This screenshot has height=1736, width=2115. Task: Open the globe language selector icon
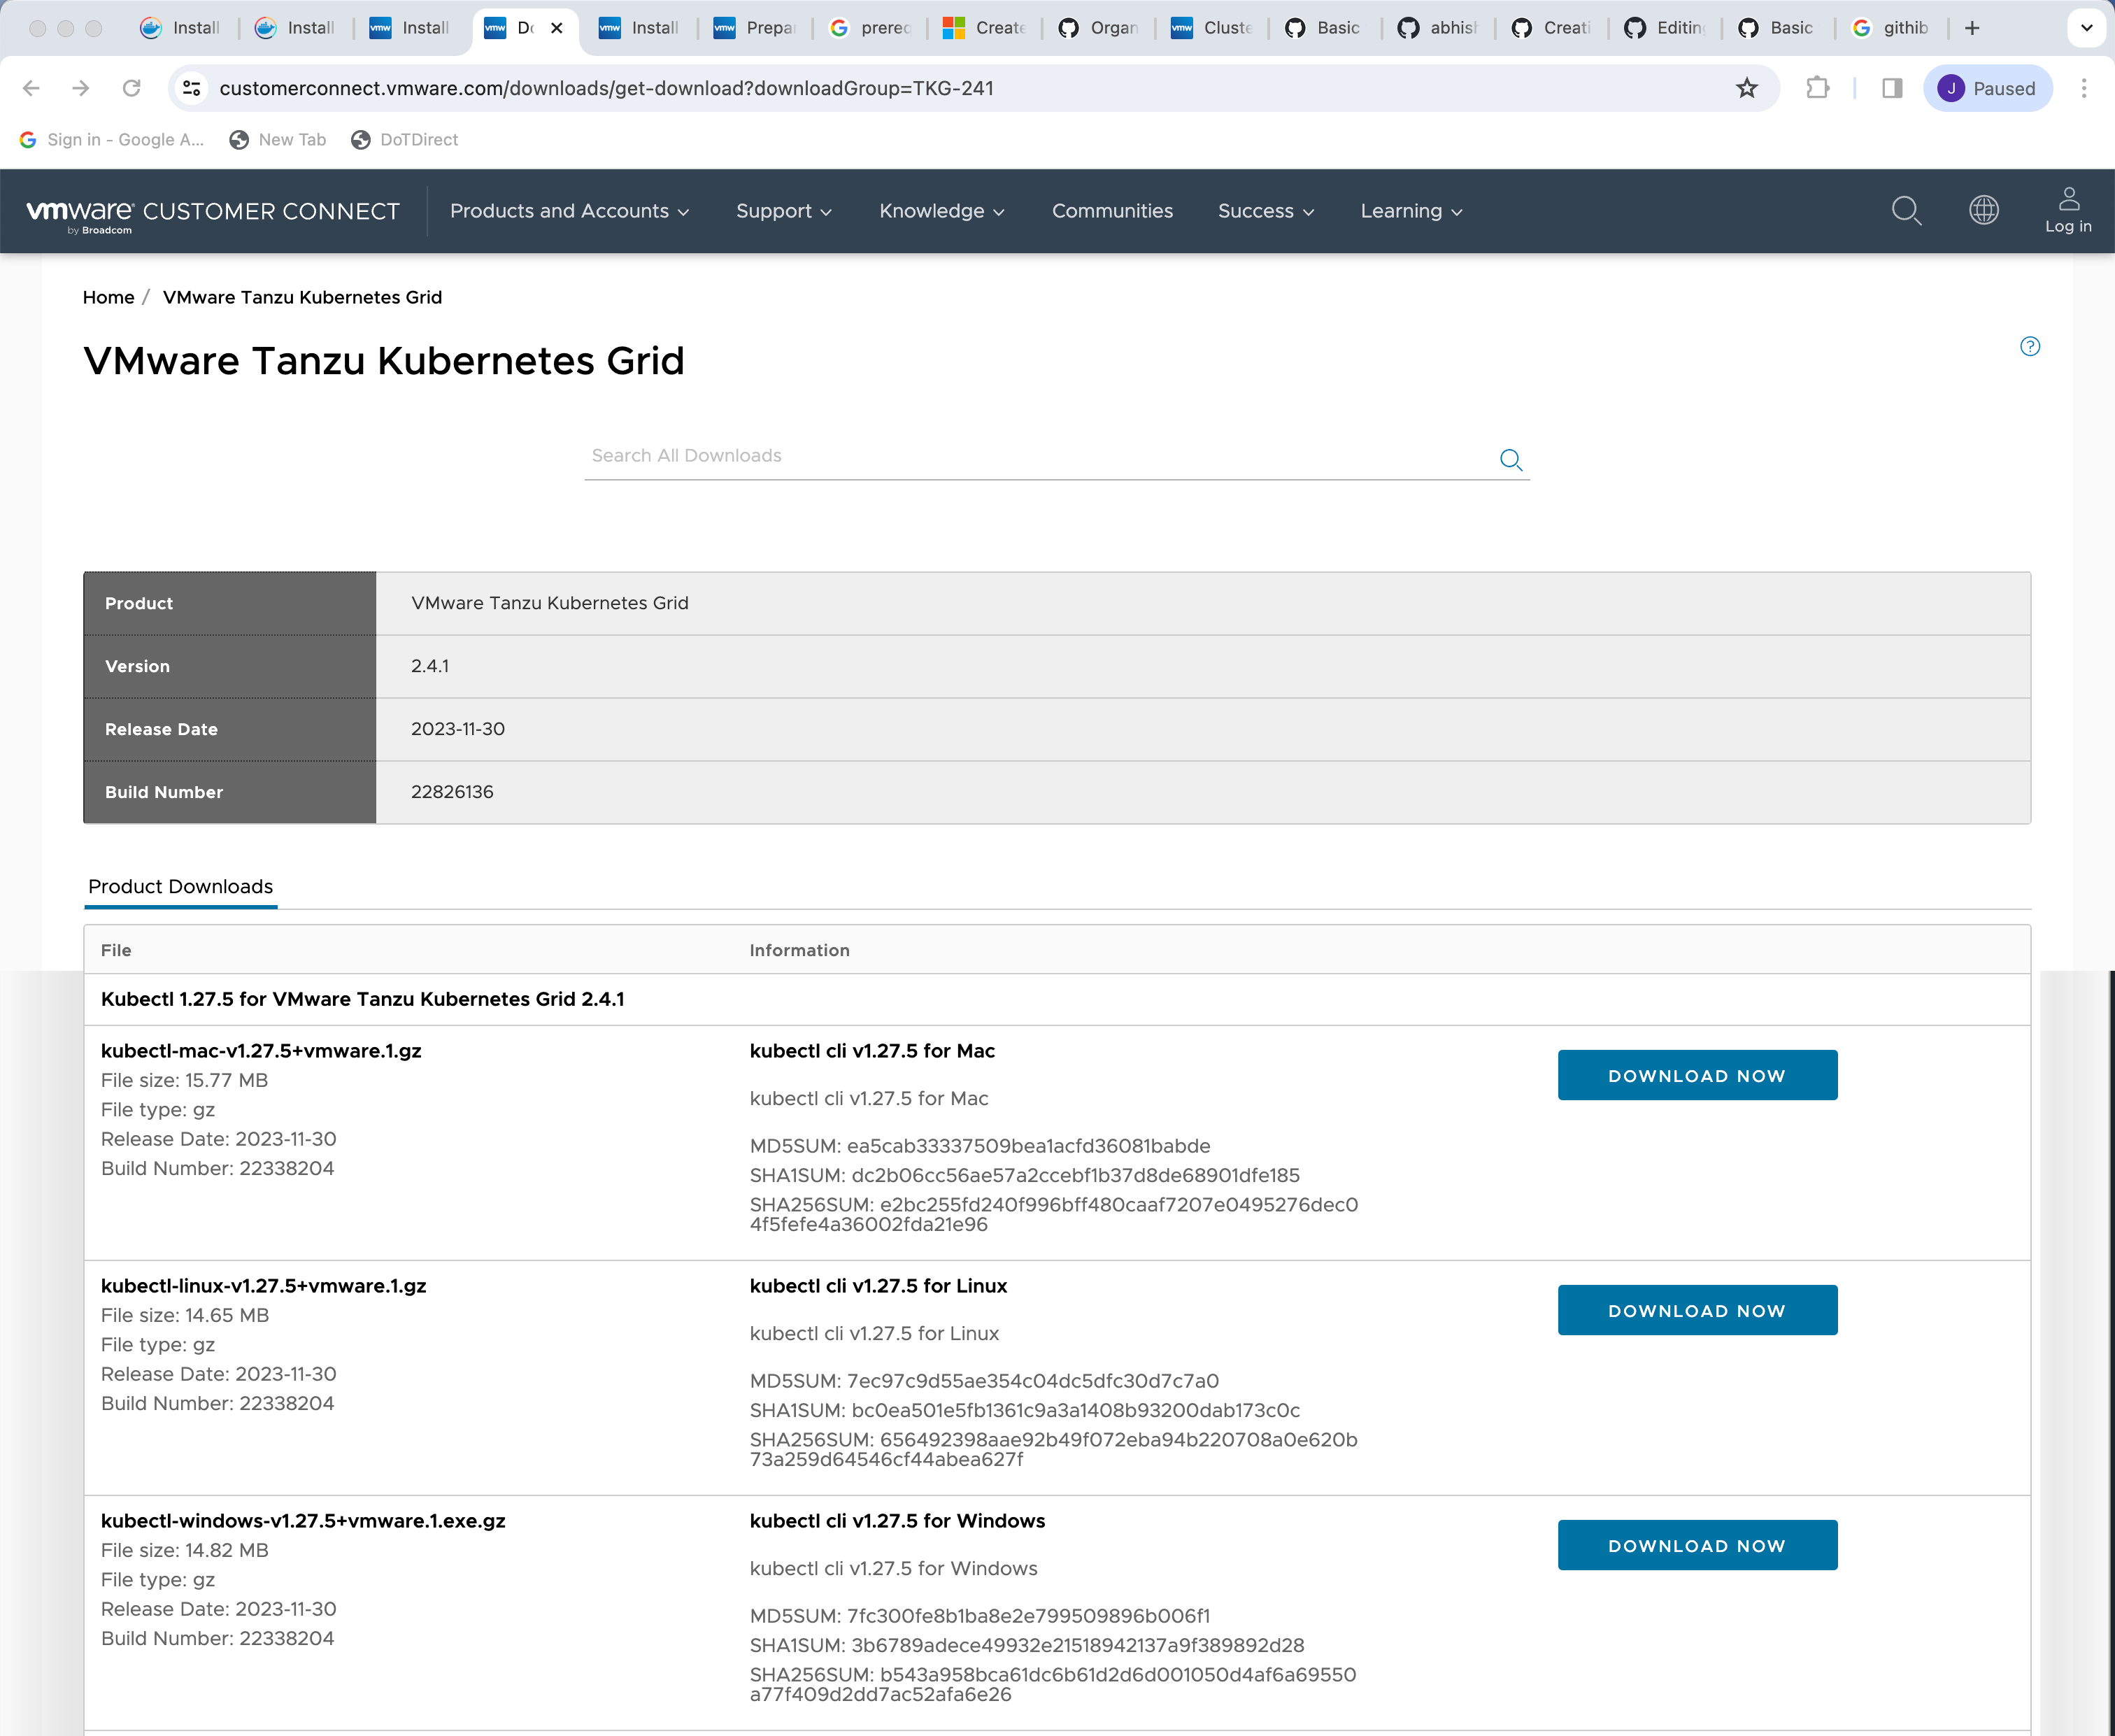coord(1983,210)
